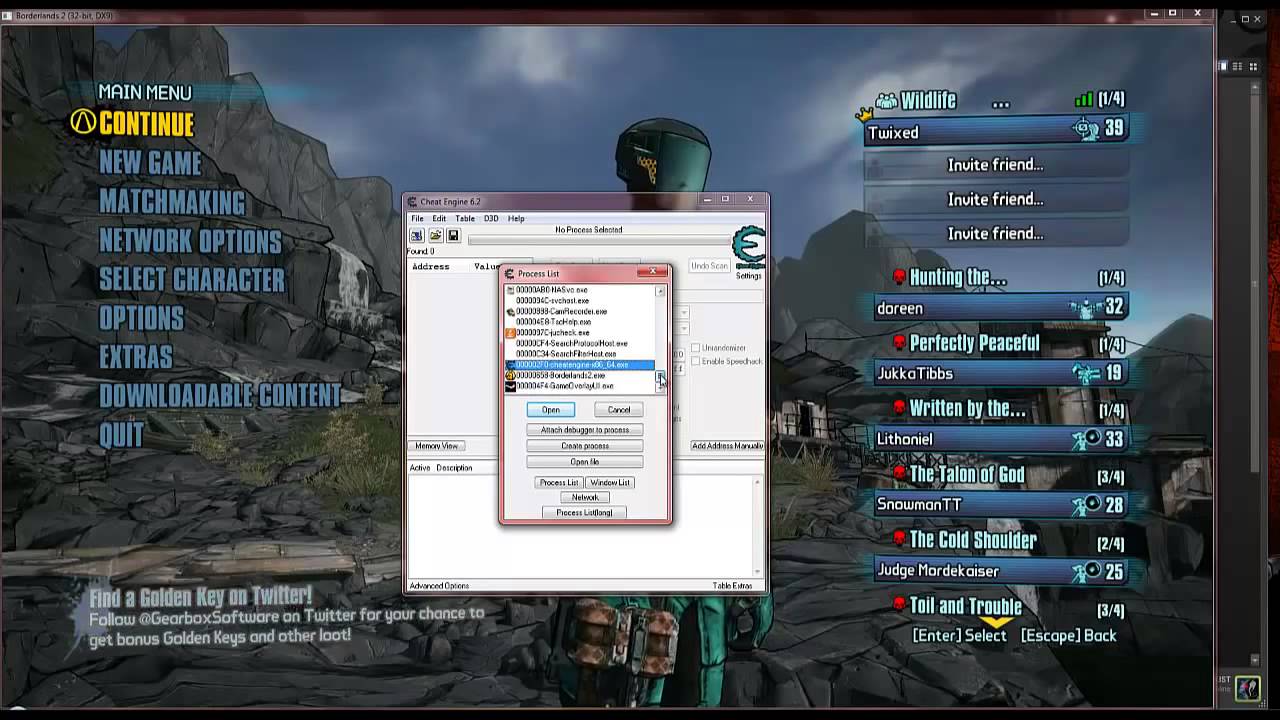This screenshot has width=1280, height=720.
Task: Click CamRecorder.exe process icon
Action: [510, 311]
